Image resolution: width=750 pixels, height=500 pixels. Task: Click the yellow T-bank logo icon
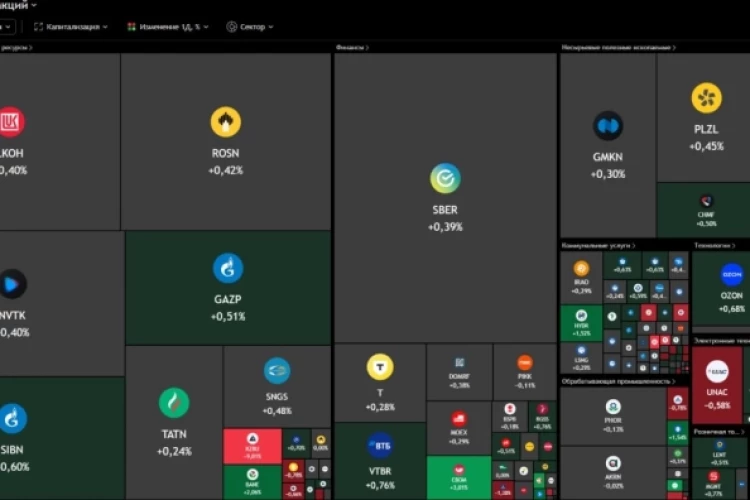tap(380, 367)
